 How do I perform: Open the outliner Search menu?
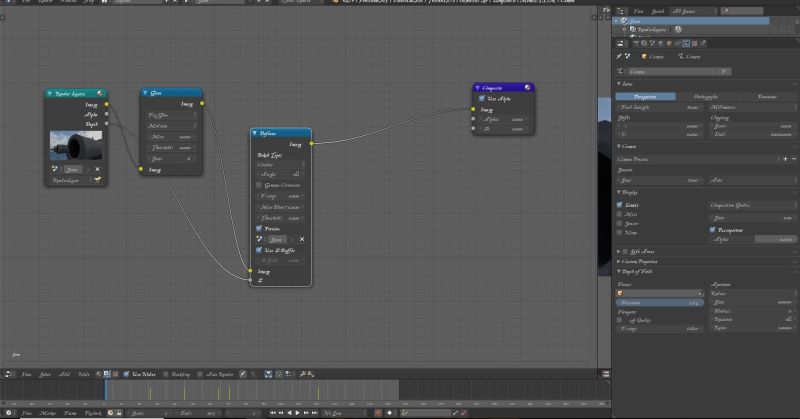(658, 11)
